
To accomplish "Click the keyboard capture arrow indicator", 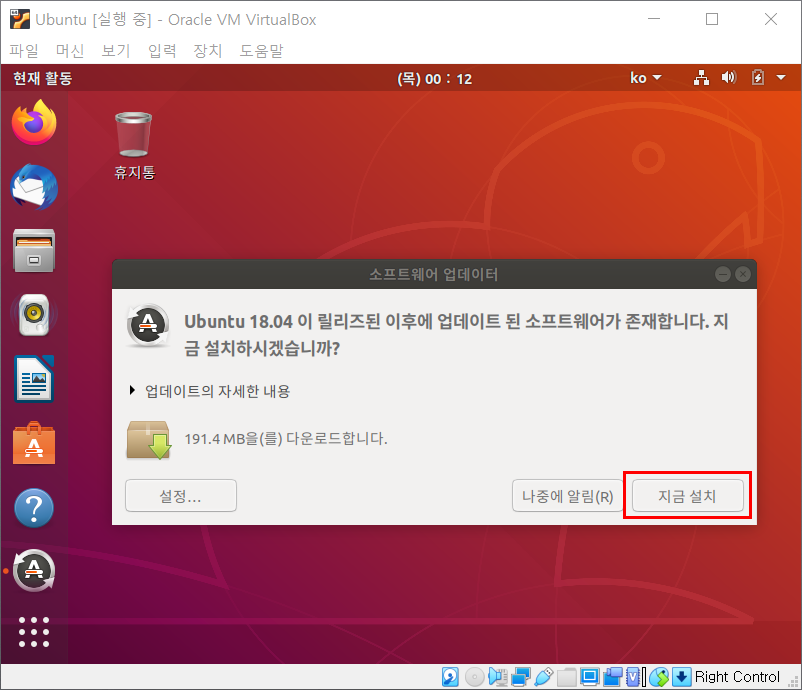I will pos(682,677).
